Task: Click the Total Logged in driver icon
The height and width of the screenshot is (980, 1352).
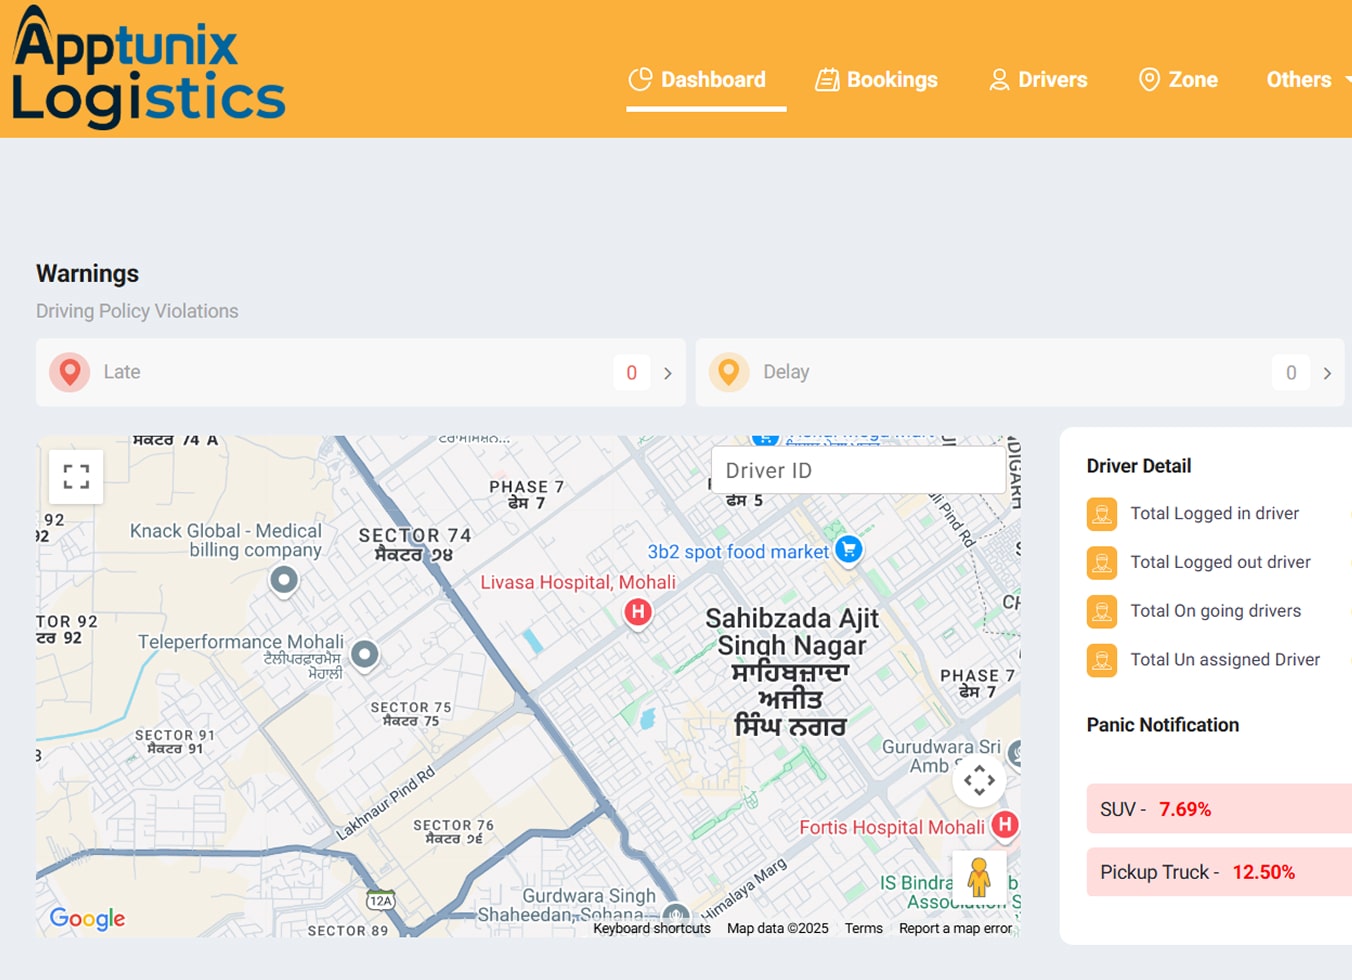Action: [x=1101, y=514]
